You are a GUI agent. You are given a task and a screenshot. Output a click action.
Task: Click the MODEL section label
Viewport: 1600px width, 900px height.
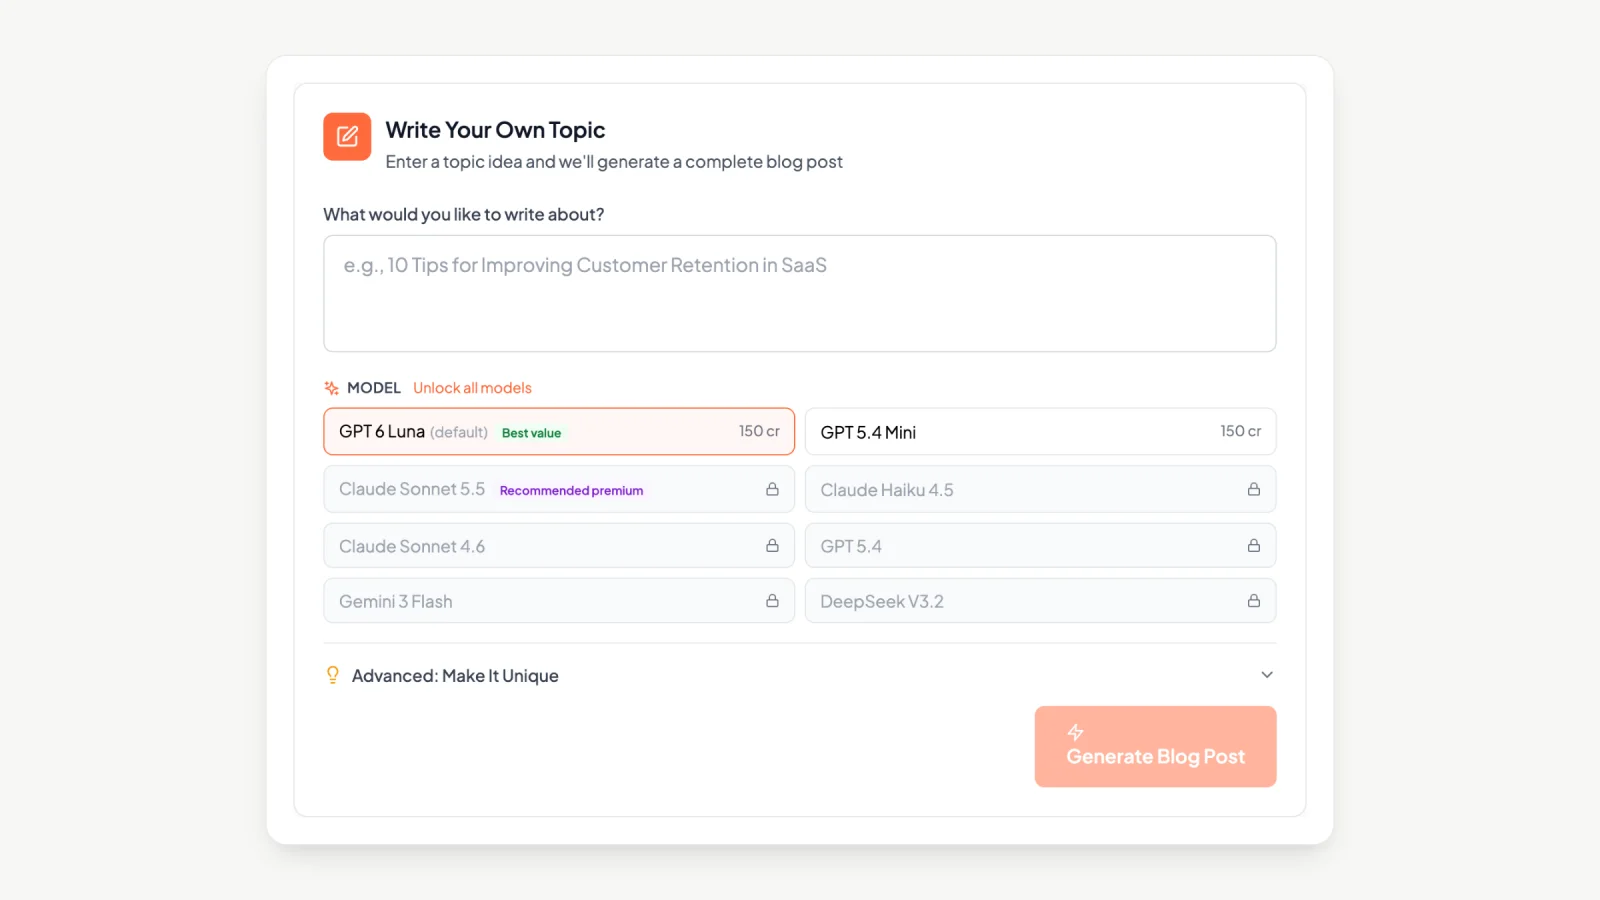pos(374,388)
